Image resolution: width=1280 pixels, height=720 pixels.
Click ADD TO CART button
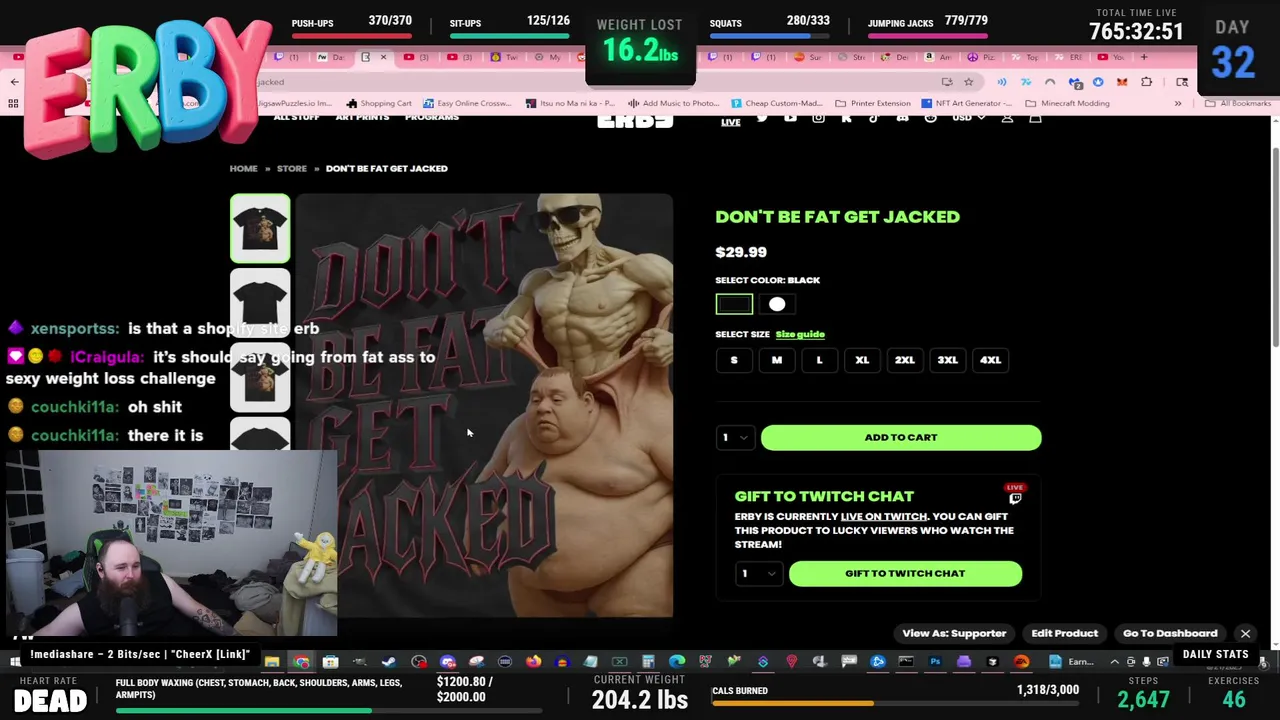click(x=901, y=437)
